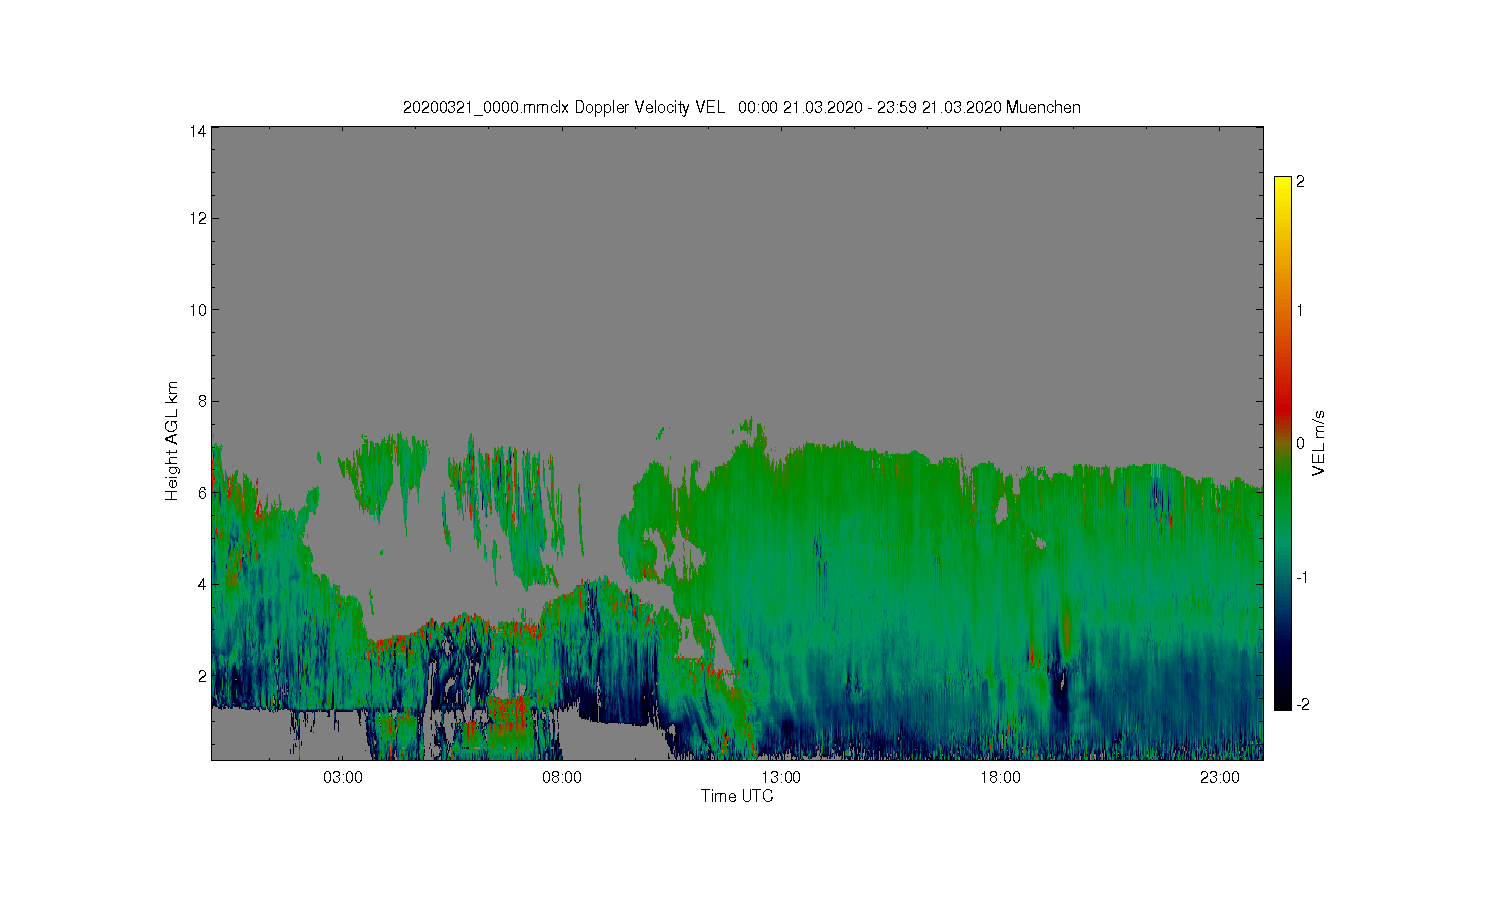The image size is (1500, 900).
Task: Click the plot title text
Action: (741, 107)
